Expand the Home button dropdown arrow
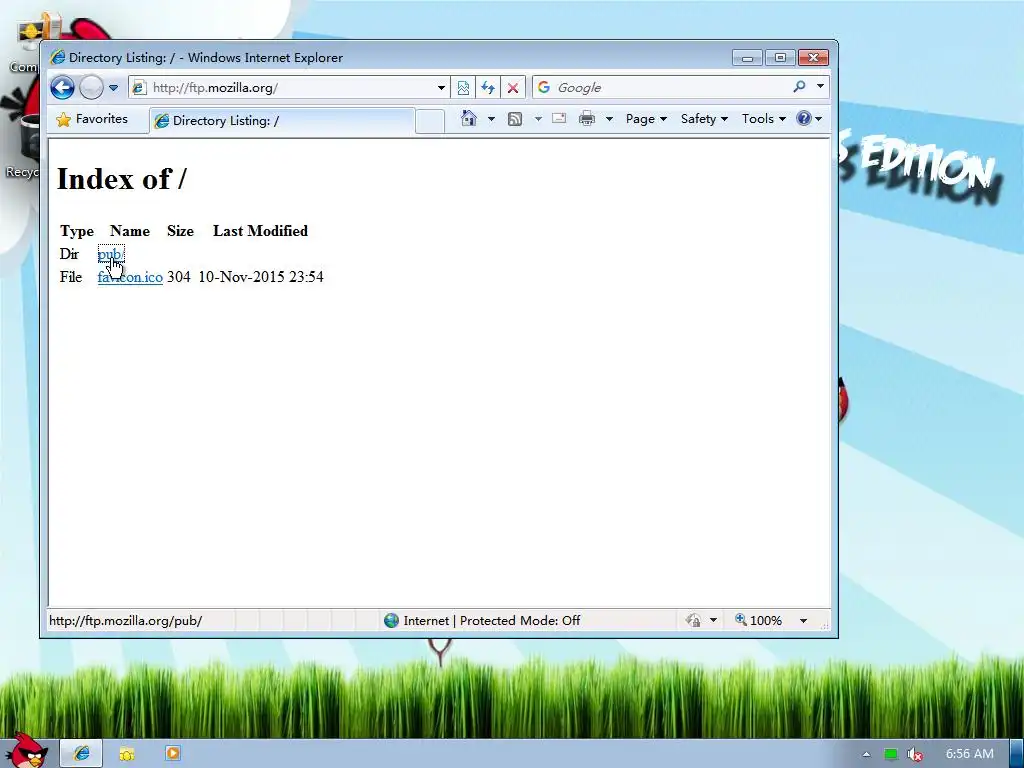Viewport: 1024px width, 768px height. pyautogui.click(x=491, y=119)
